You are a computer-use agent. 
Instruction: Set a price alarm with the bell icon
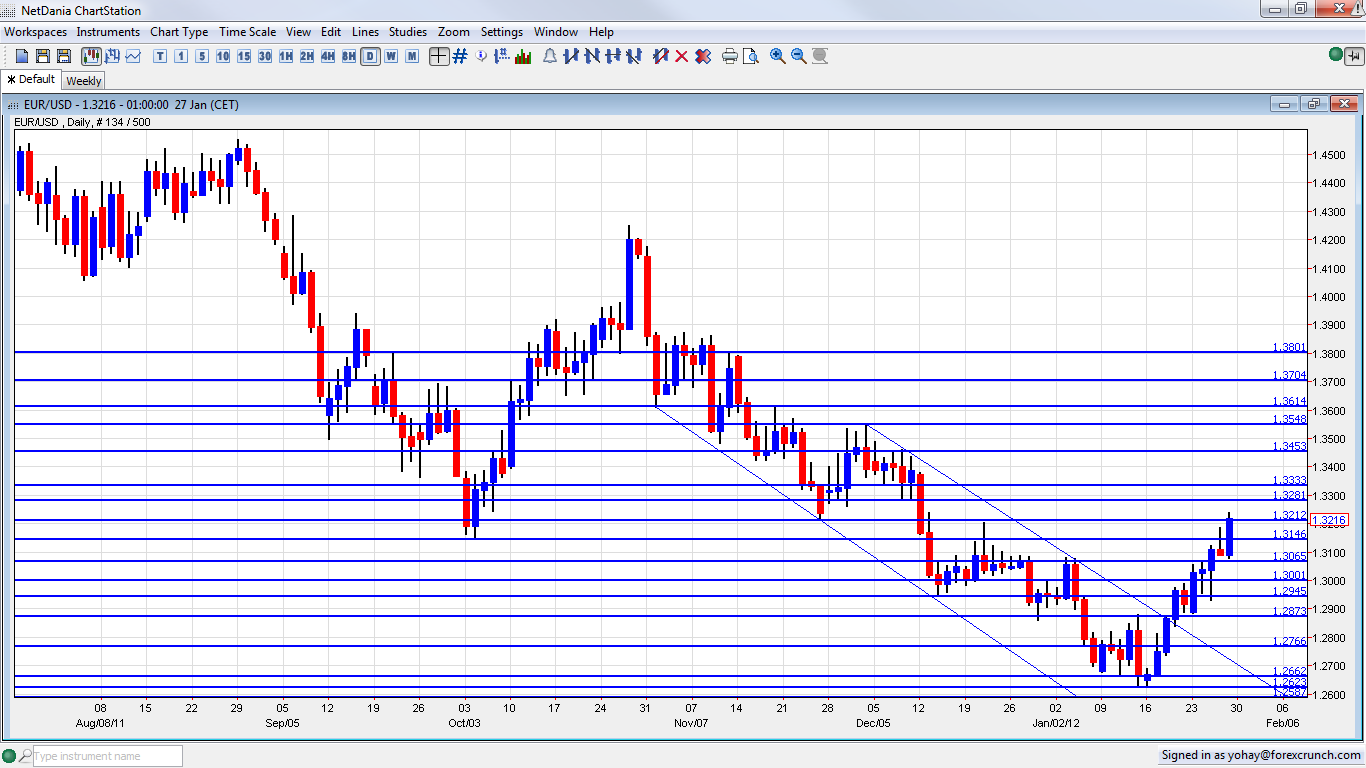coord(549,56)
